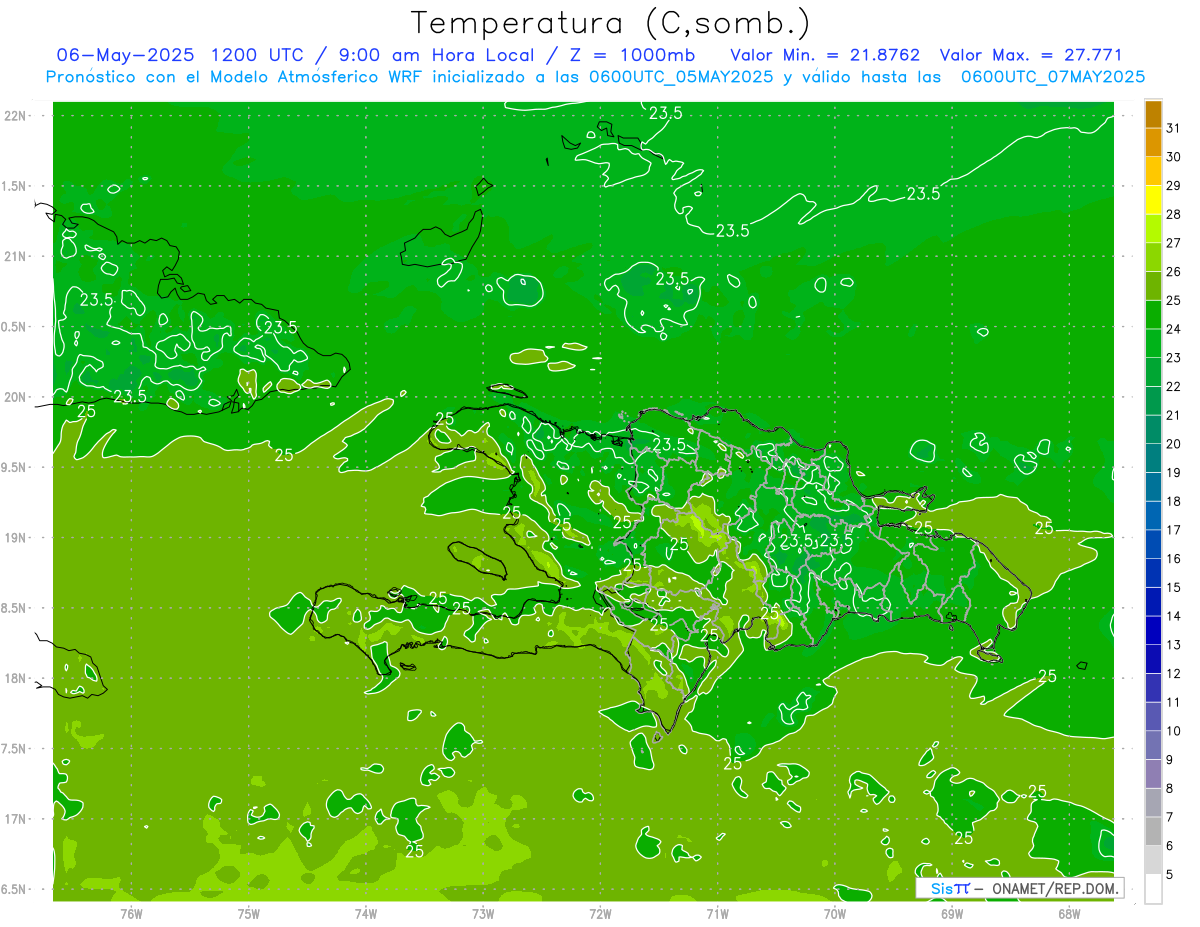Pick the orange swatch between 30 and 31
This screenshot has height=927, width=1200.
point(1154,143)
